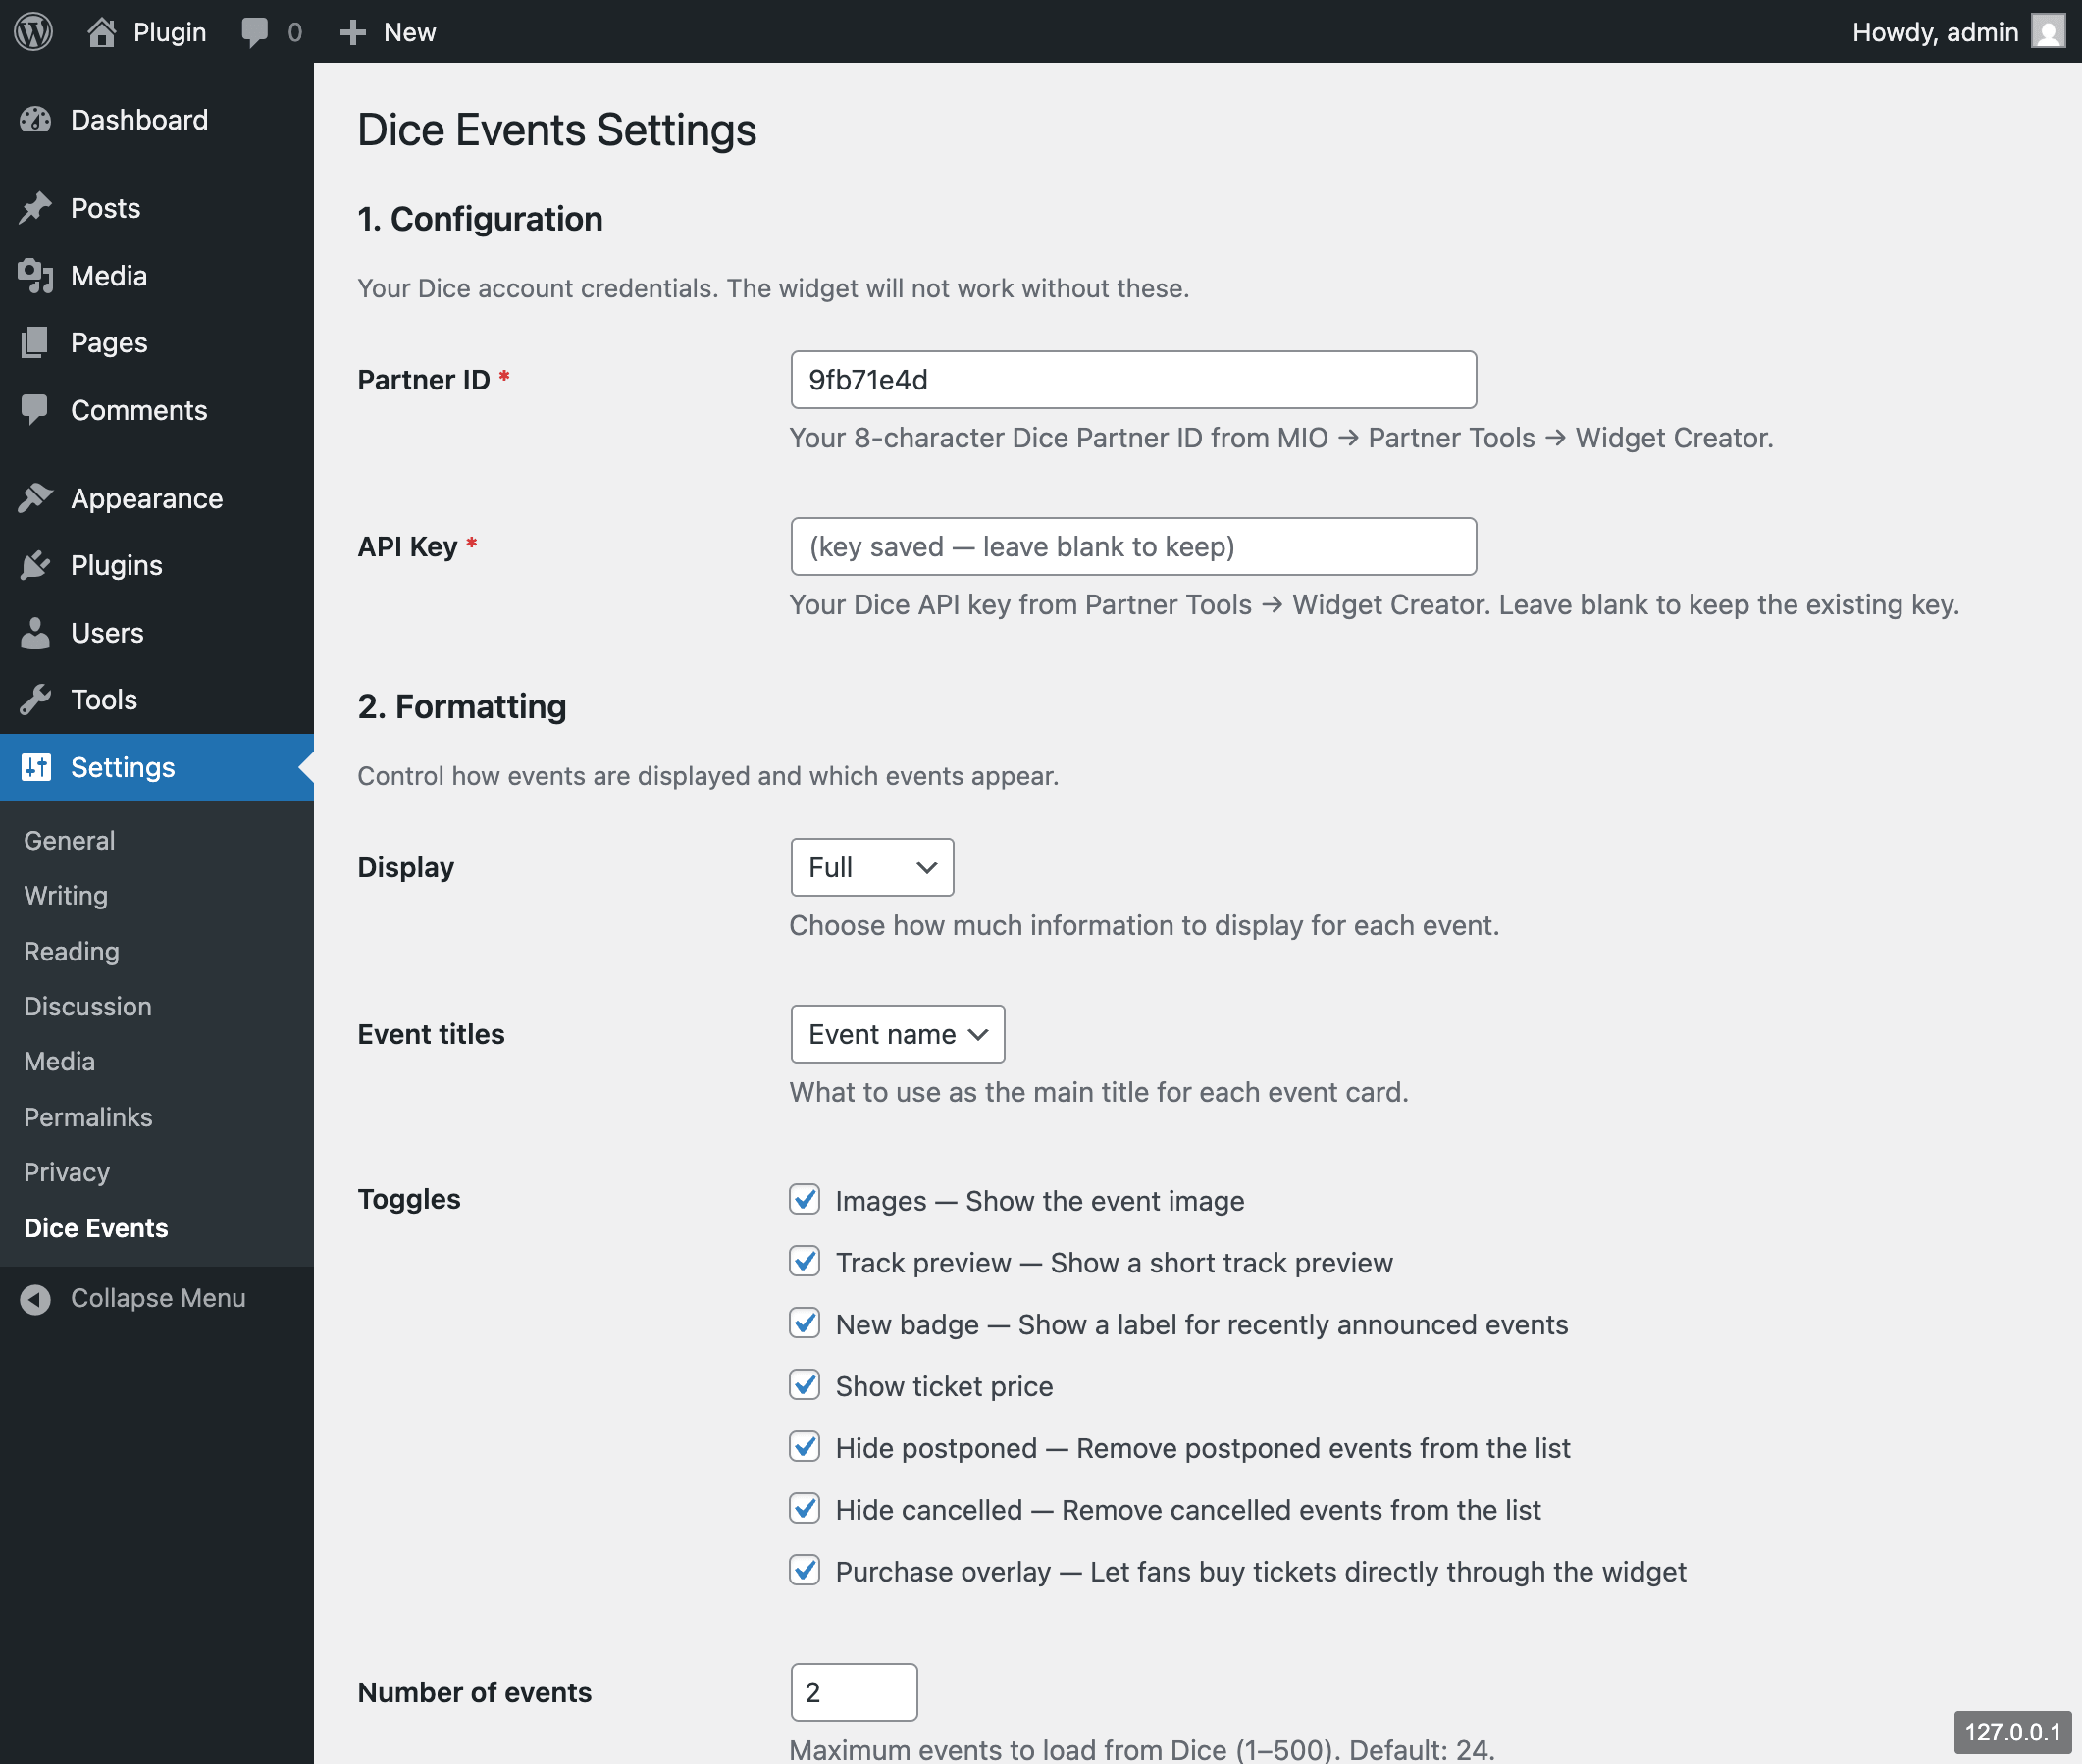Viewport: 2082px width, 1764px height.
Task: Uncheck Hide postponed events option
Action: (x=805, y=1447)
